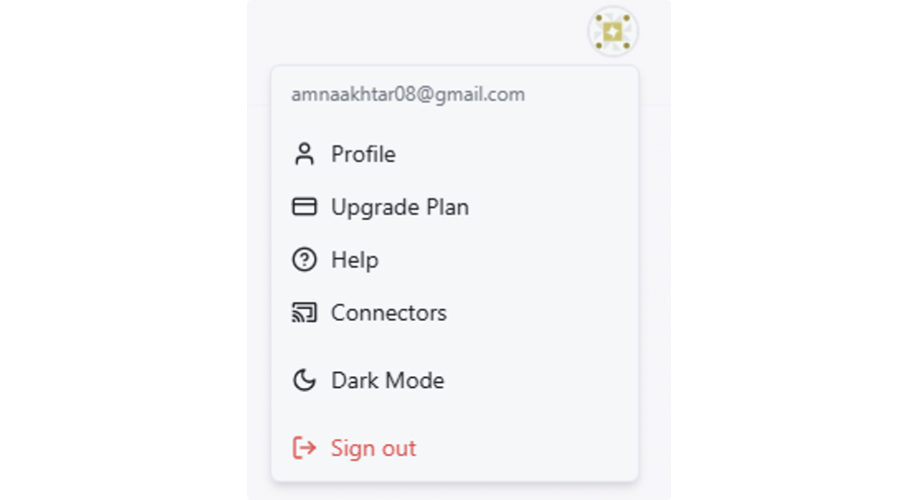Click the red Sign out arrow icon
The height and width of the screenshot is (500, 918).
(304, 448)
